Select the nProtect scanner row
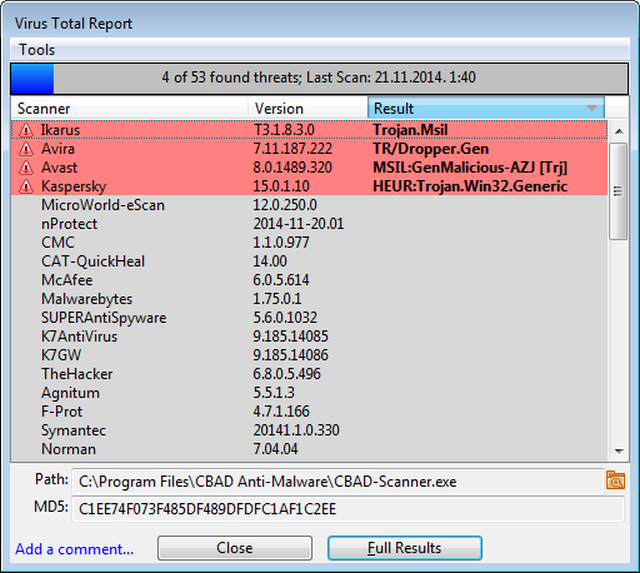The image size is (640, 573). [309, 224]
